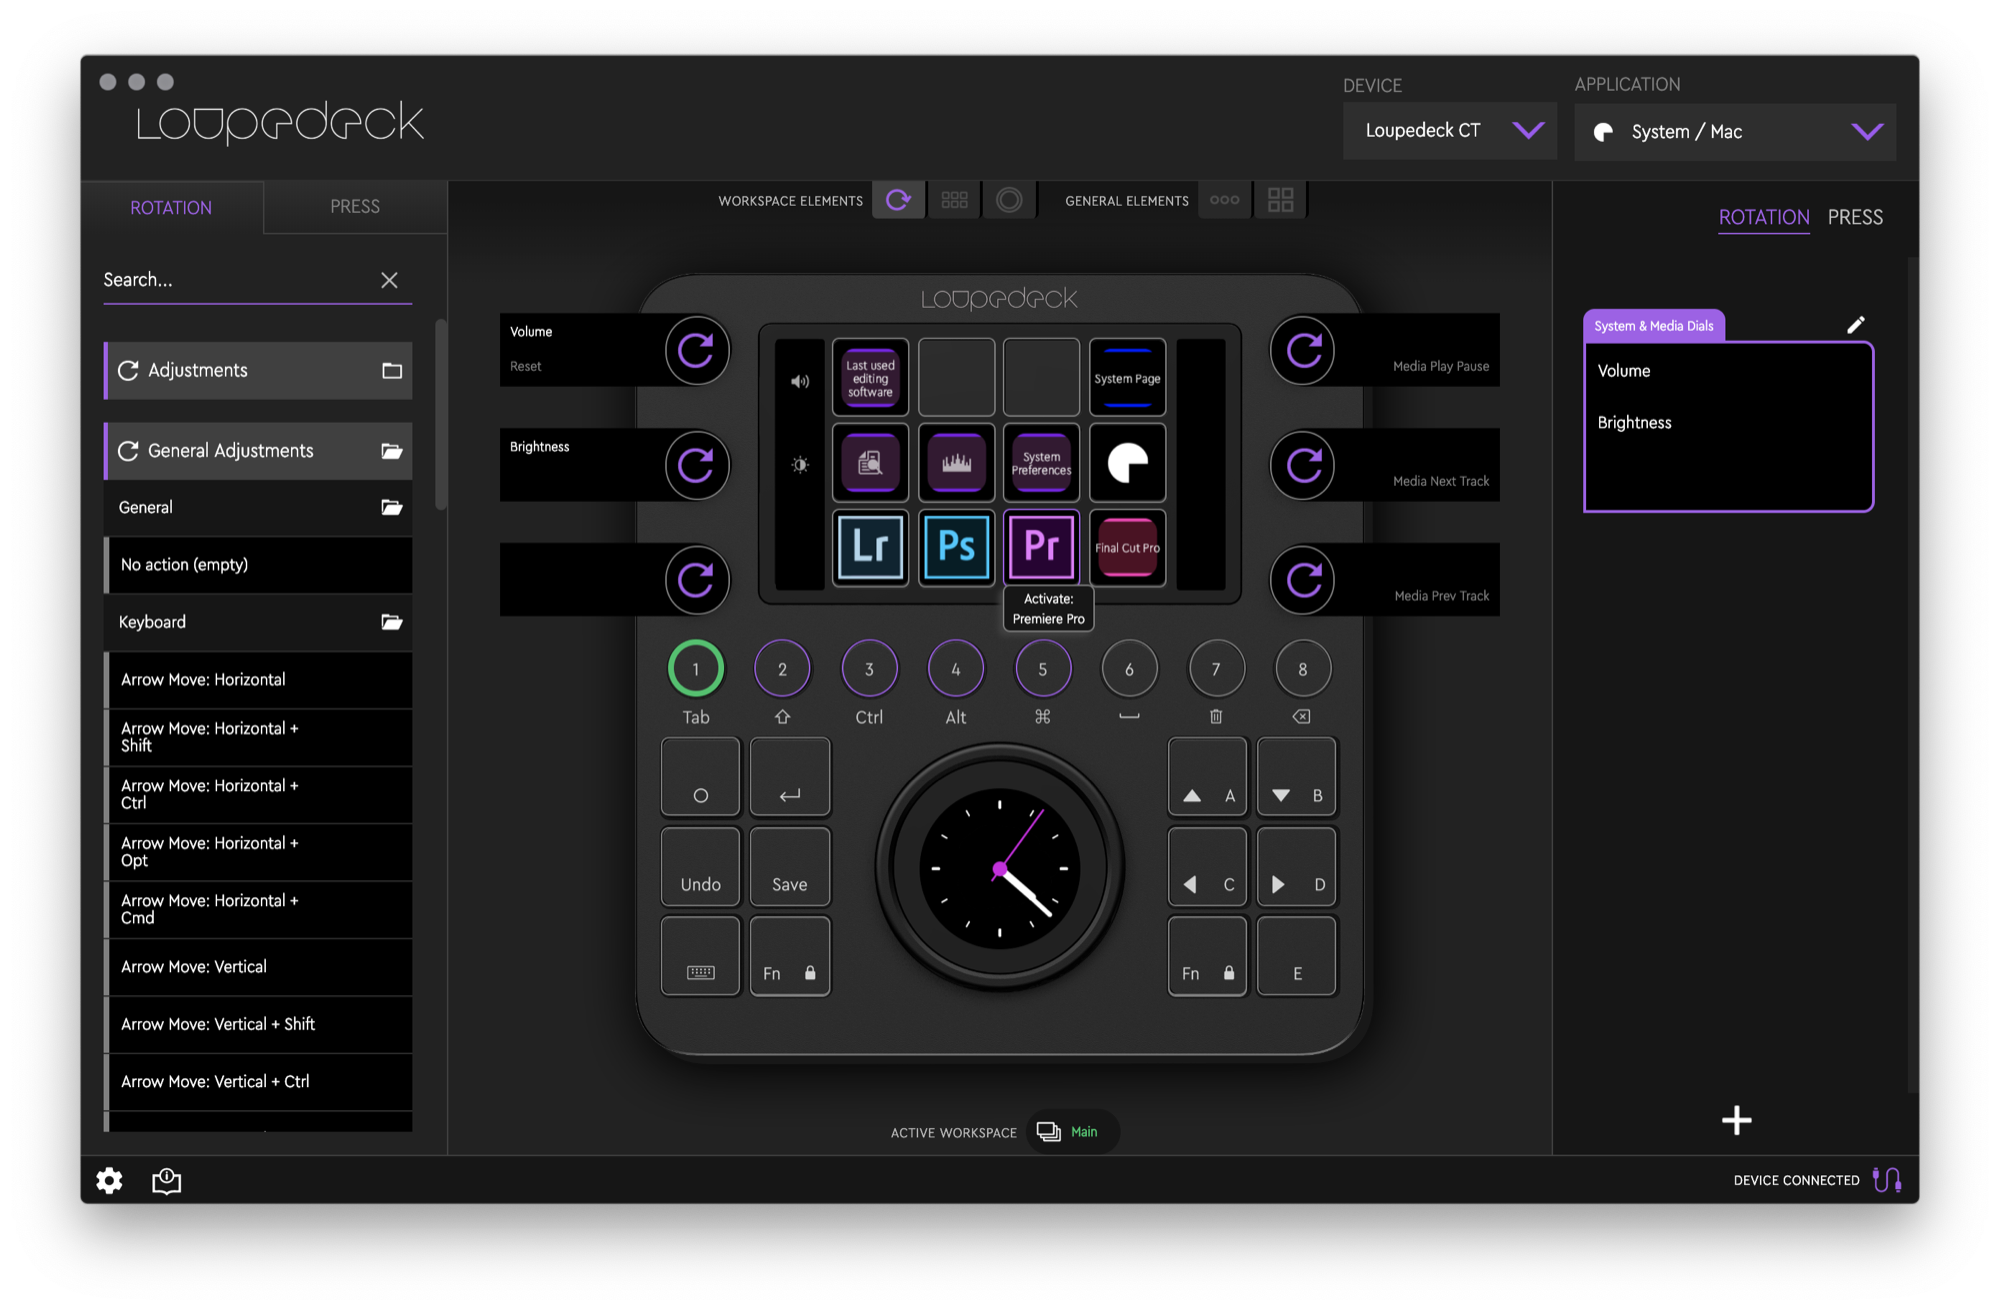The width and height of the screenshot is (2000, 1310).
Task: Click the pencil edit icon for dials
Action: (1855, 325)
